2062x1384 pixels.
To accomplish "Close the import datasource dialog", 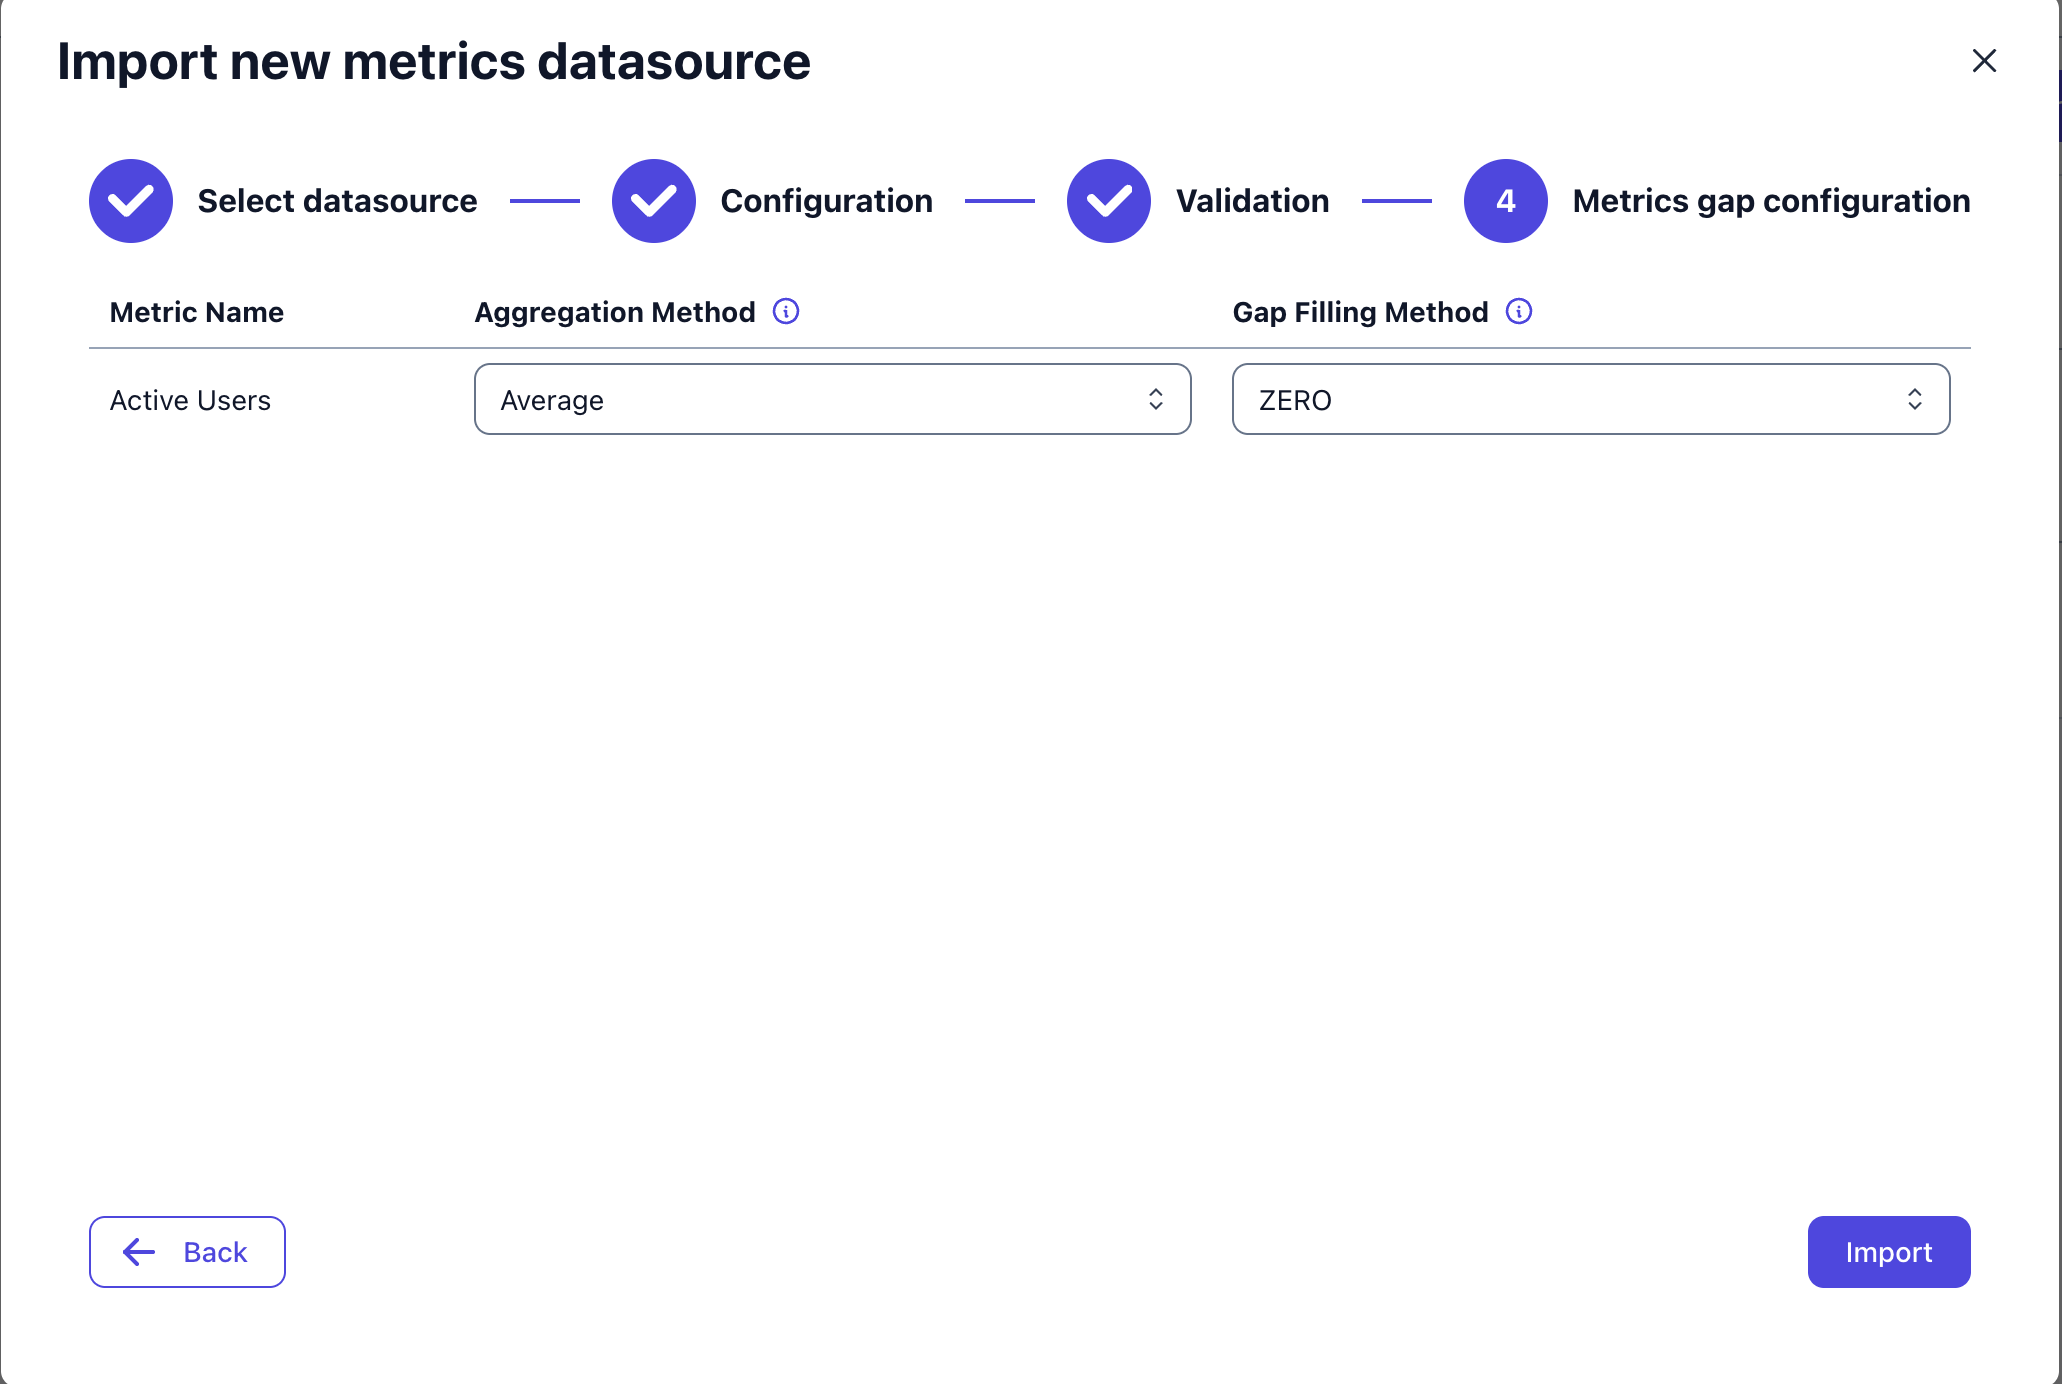I will 1984,61.
